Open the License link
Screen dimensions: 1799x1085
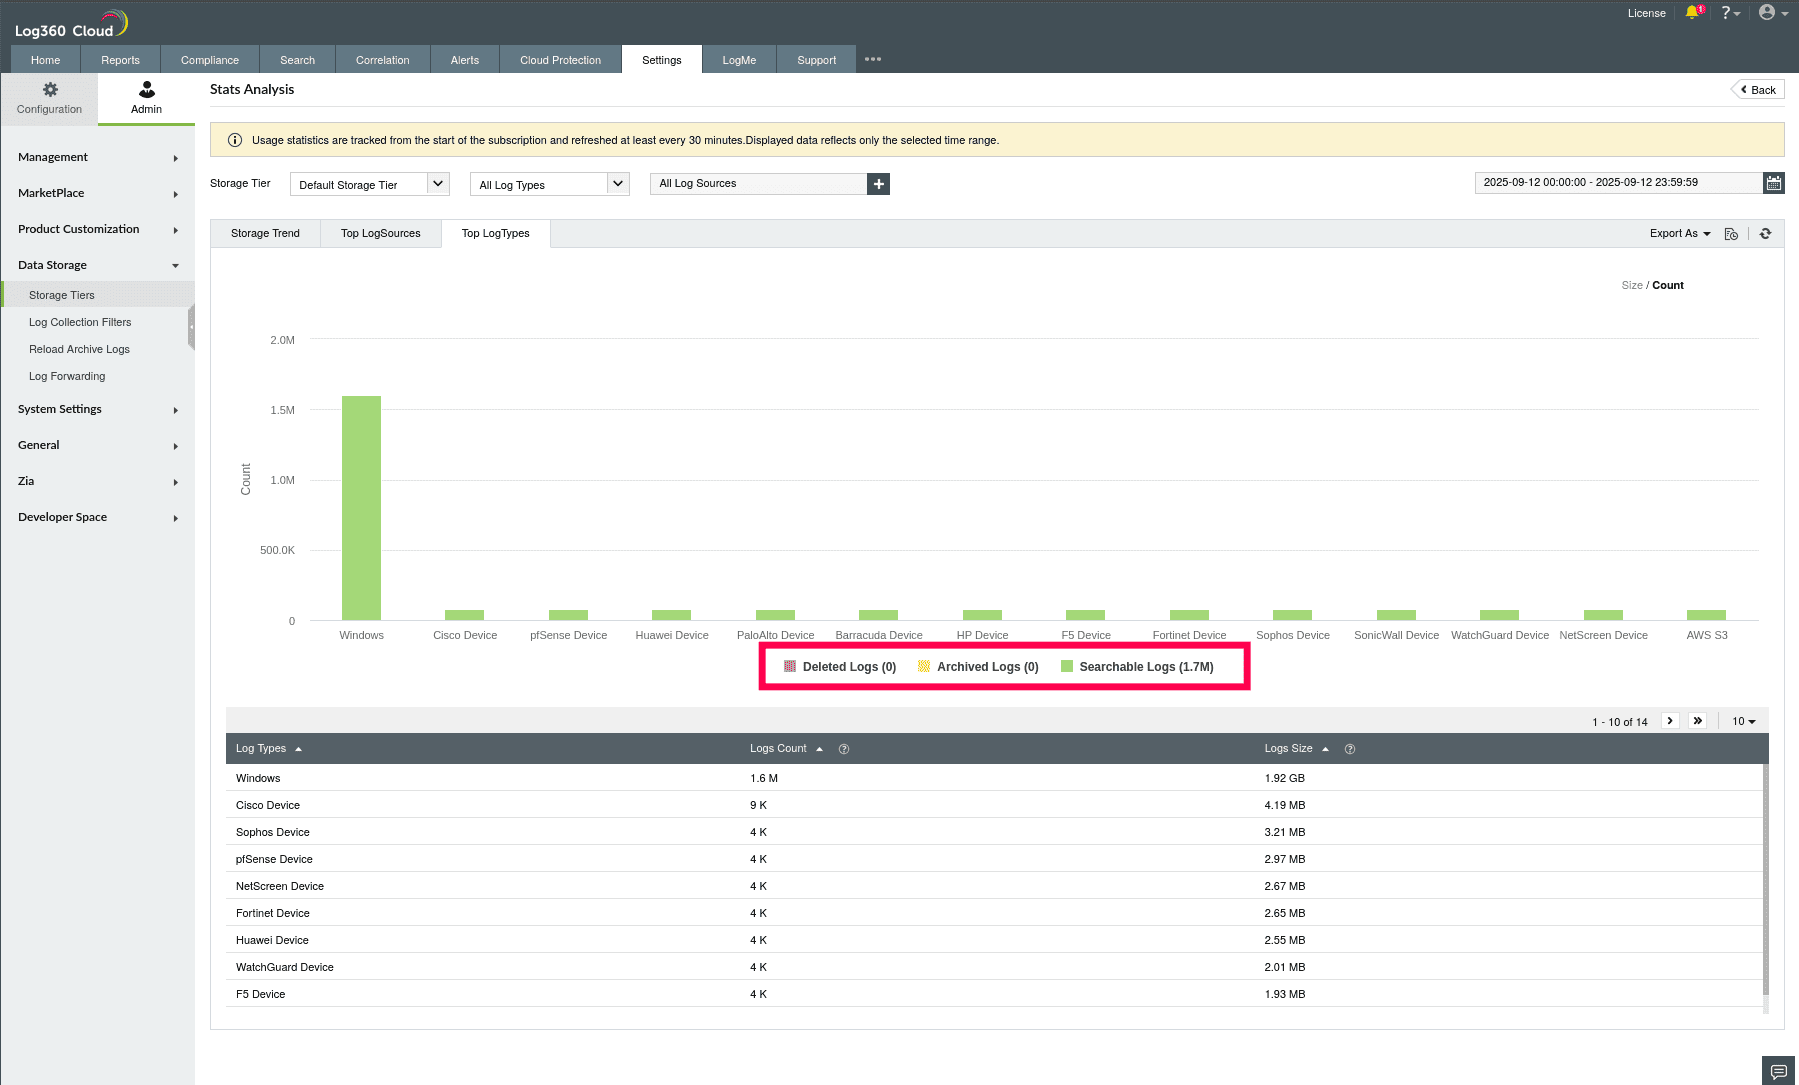(1647, 13)
